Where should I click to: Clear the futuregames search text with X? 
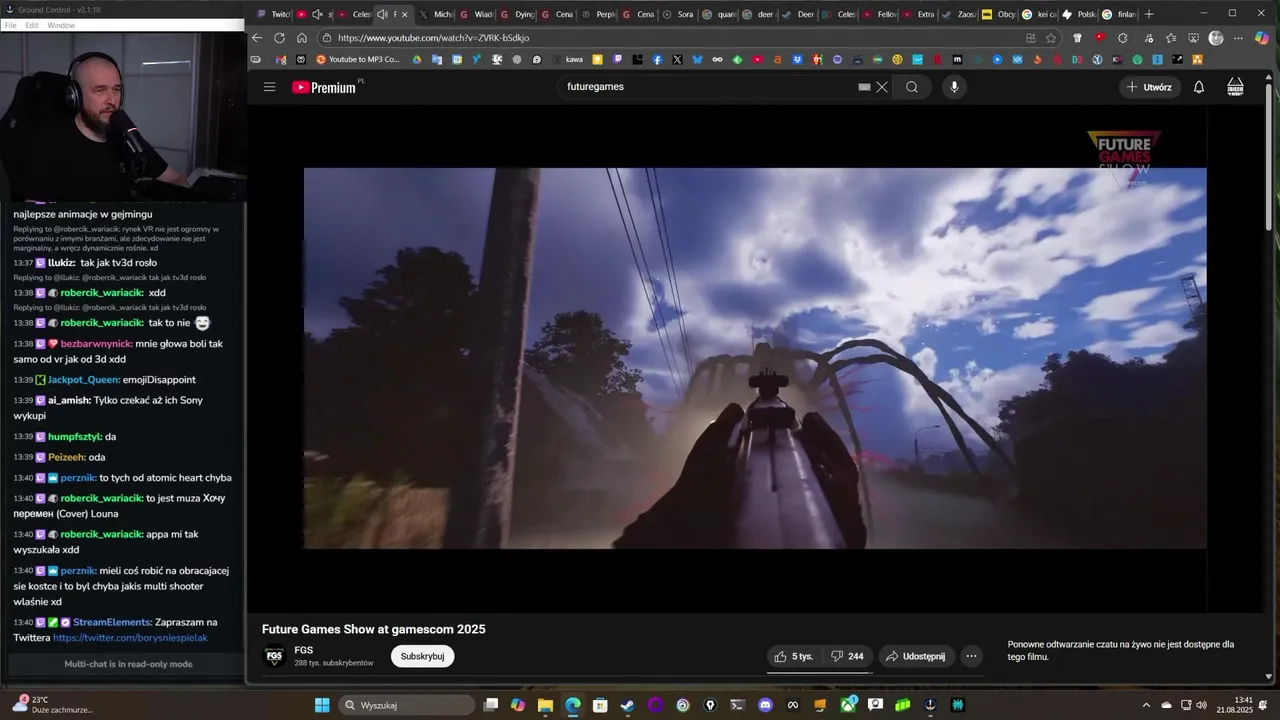pos(881,87)
